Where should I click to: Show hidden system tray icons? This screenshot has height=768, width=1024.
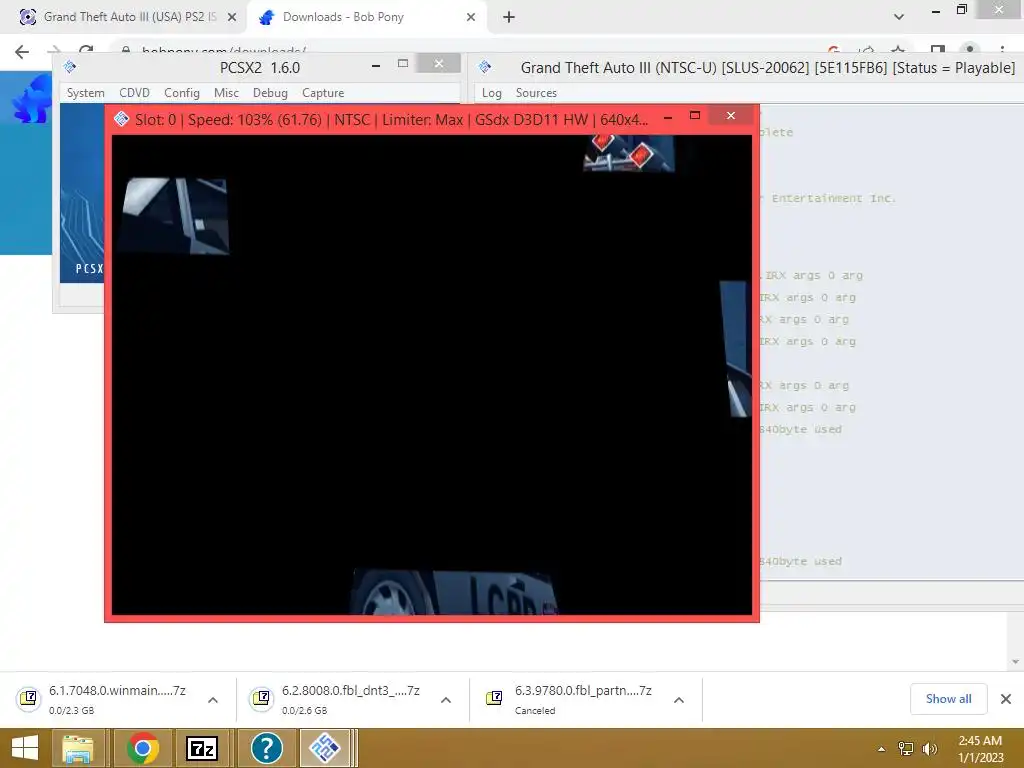coord(881,749)
